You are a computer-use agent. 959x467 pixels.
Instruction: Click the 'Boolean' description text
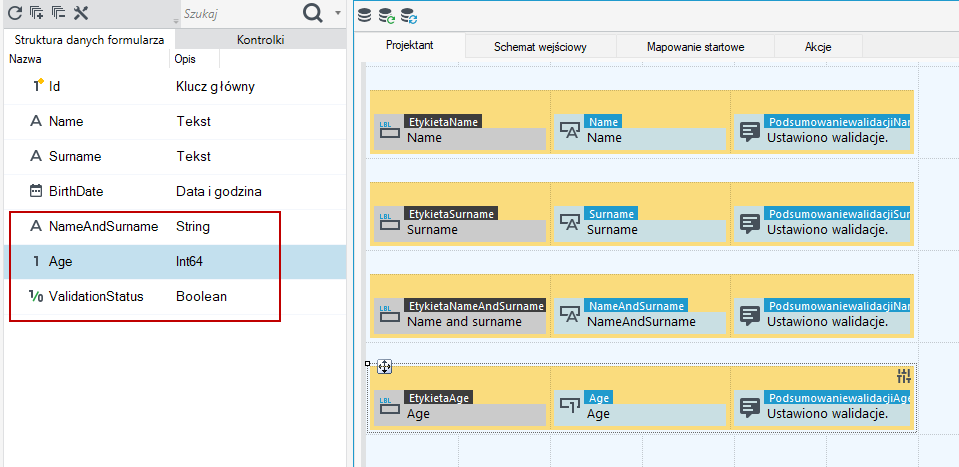[202, 296]
